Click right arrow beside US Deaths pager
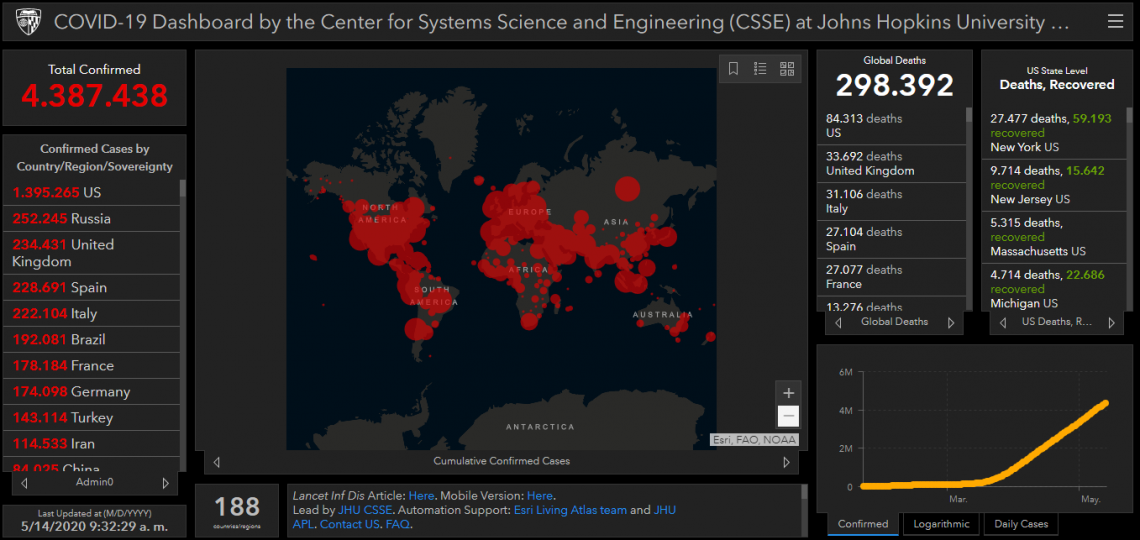The width and height of the screenshot is (1140, 540). click(1111, 322)
